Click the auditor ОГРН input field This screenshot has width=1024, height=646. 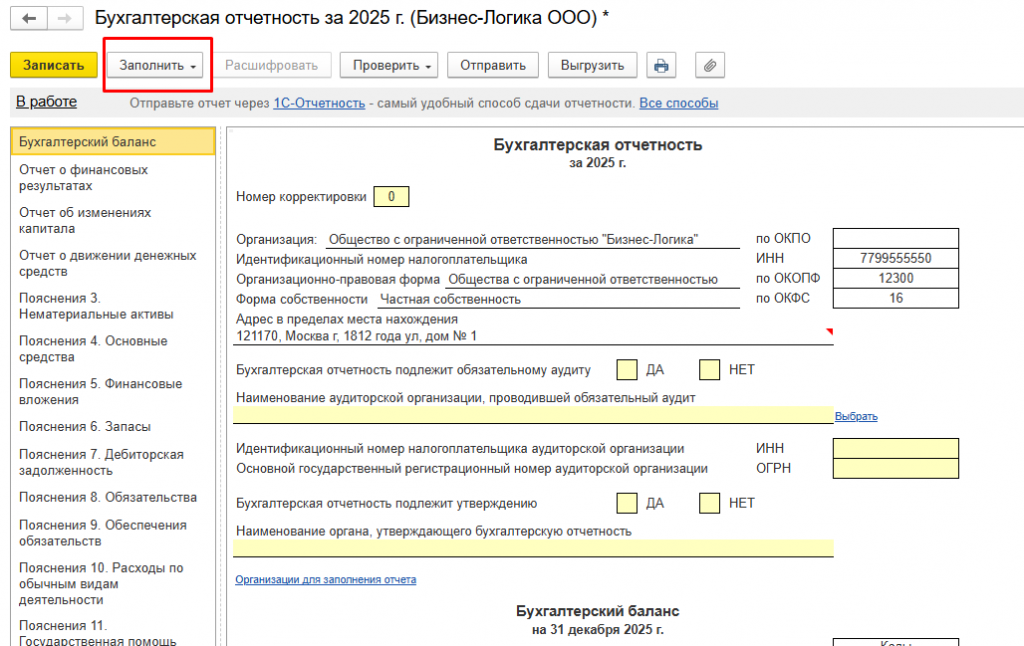(896, 468)
